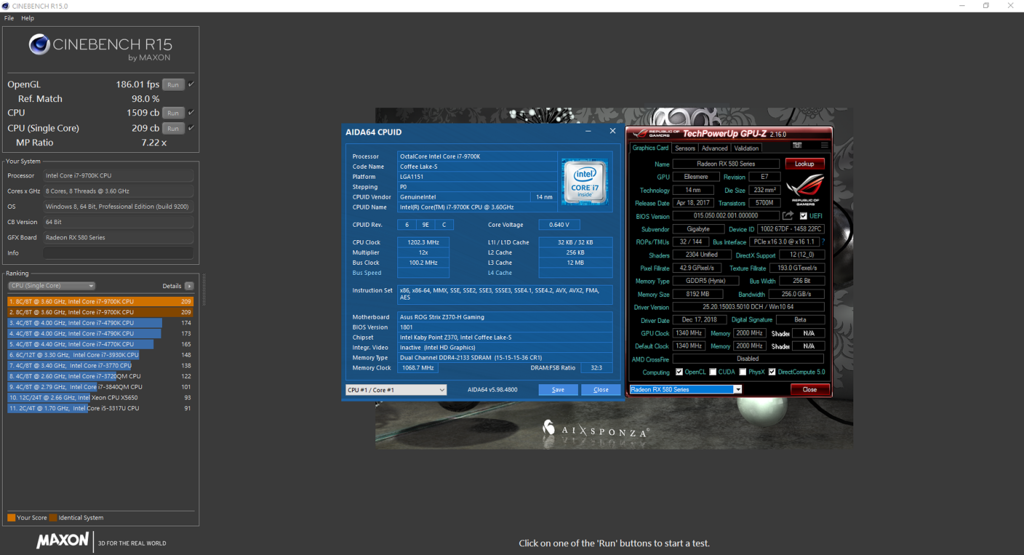This screenshot has width=1024, height=555.
Task: Toggle the UEFI checkbox in GPU-Z
Action: click(x=803, y=216)
